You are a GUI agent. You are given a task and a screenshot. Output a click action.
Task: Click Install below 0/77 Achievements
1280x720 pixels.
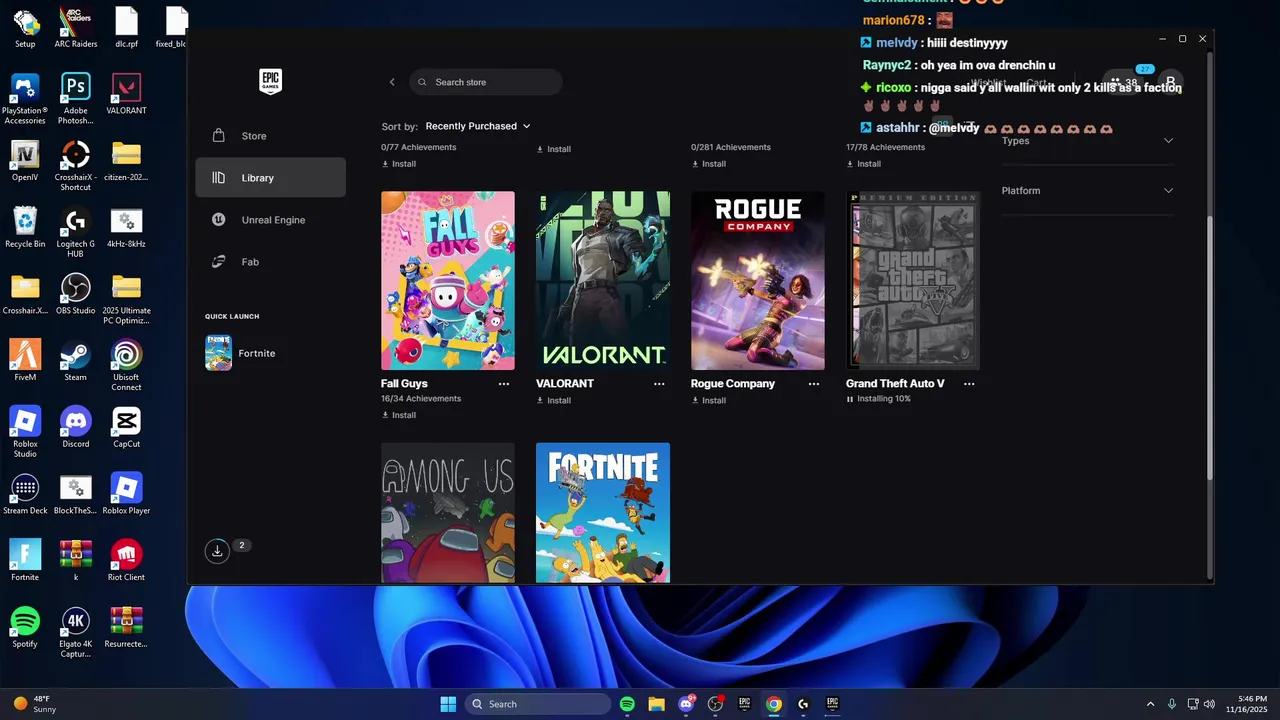(399, 164)
